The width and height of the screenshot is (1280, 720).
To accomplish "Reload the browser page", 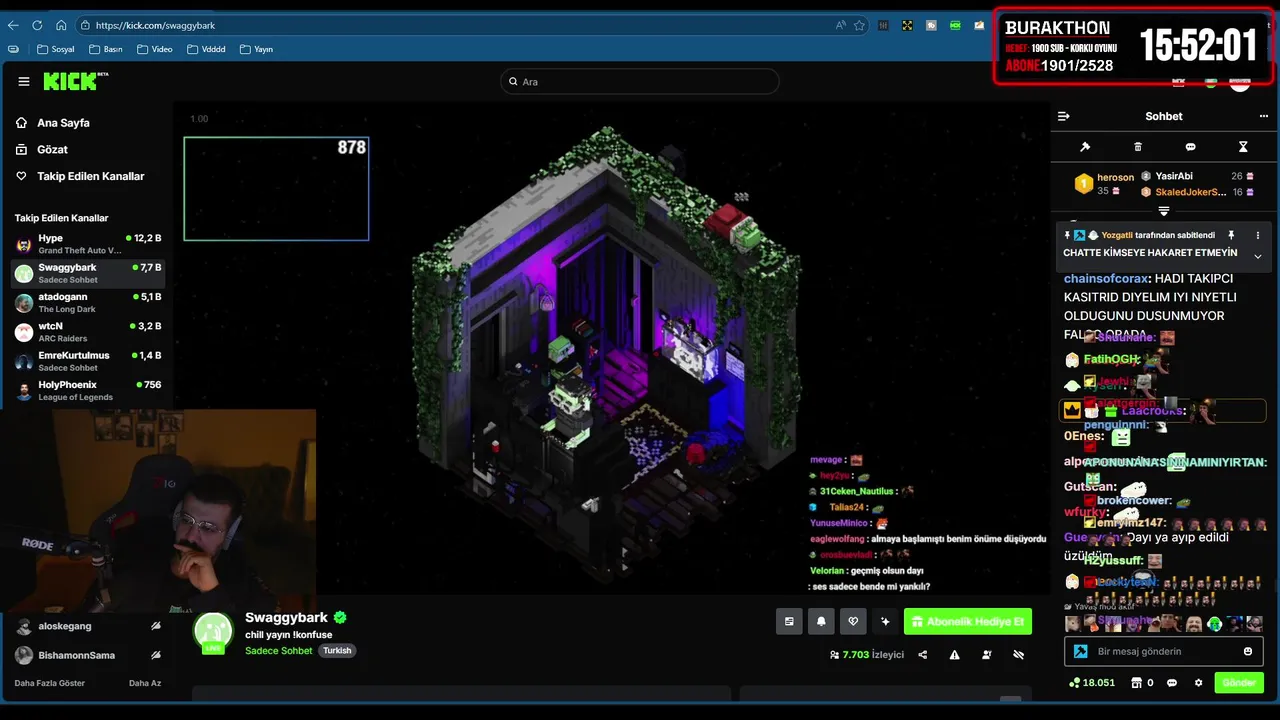I will (x=37, y=25).
